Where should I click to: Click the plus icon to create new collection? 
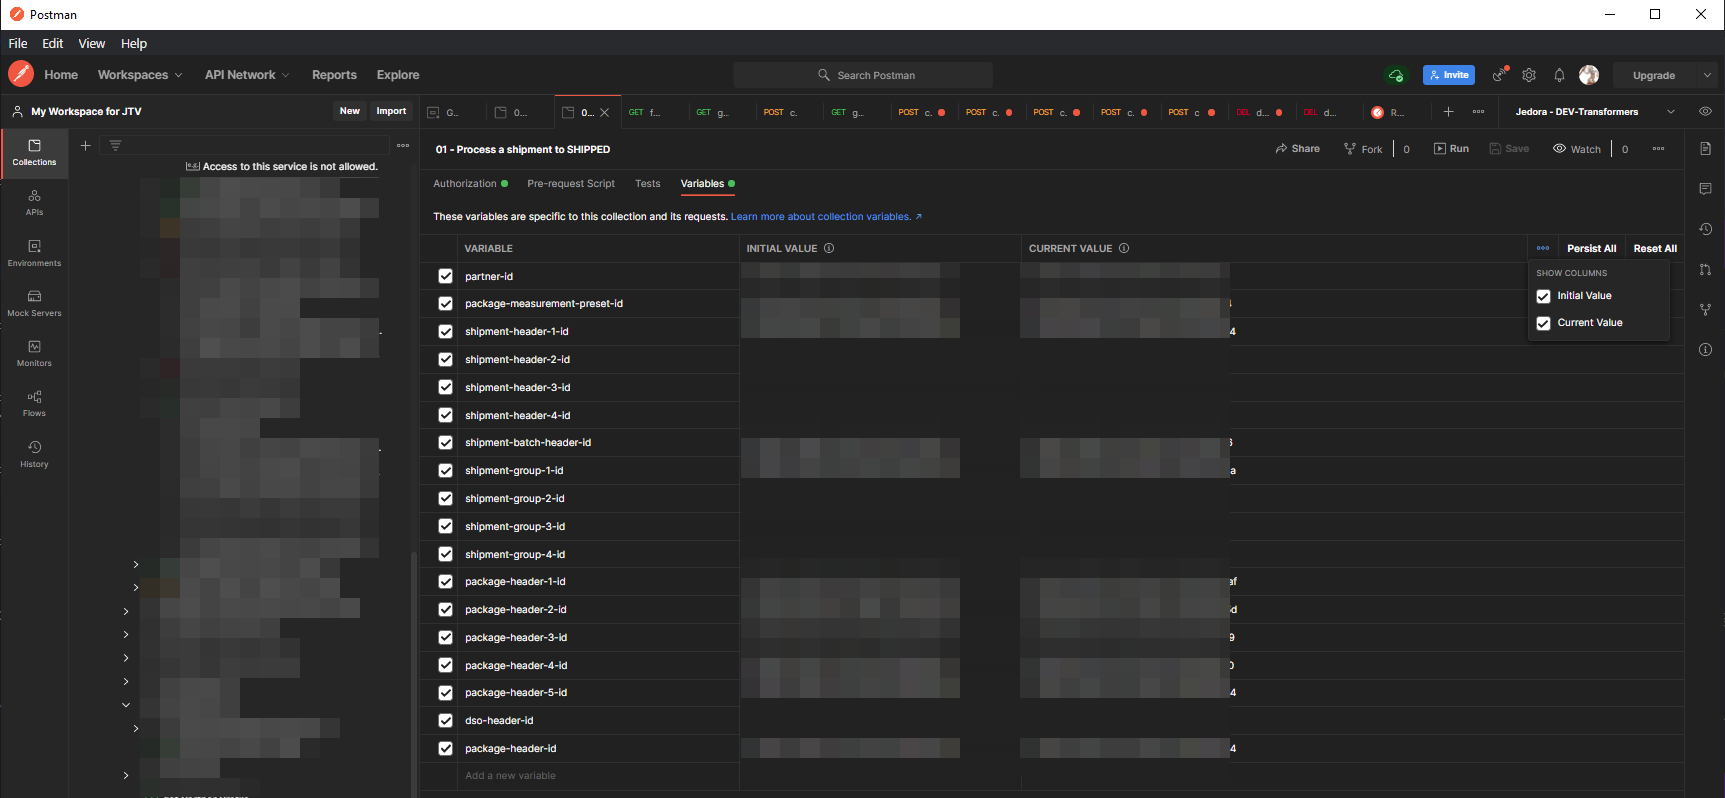click(x=86, y=145)
